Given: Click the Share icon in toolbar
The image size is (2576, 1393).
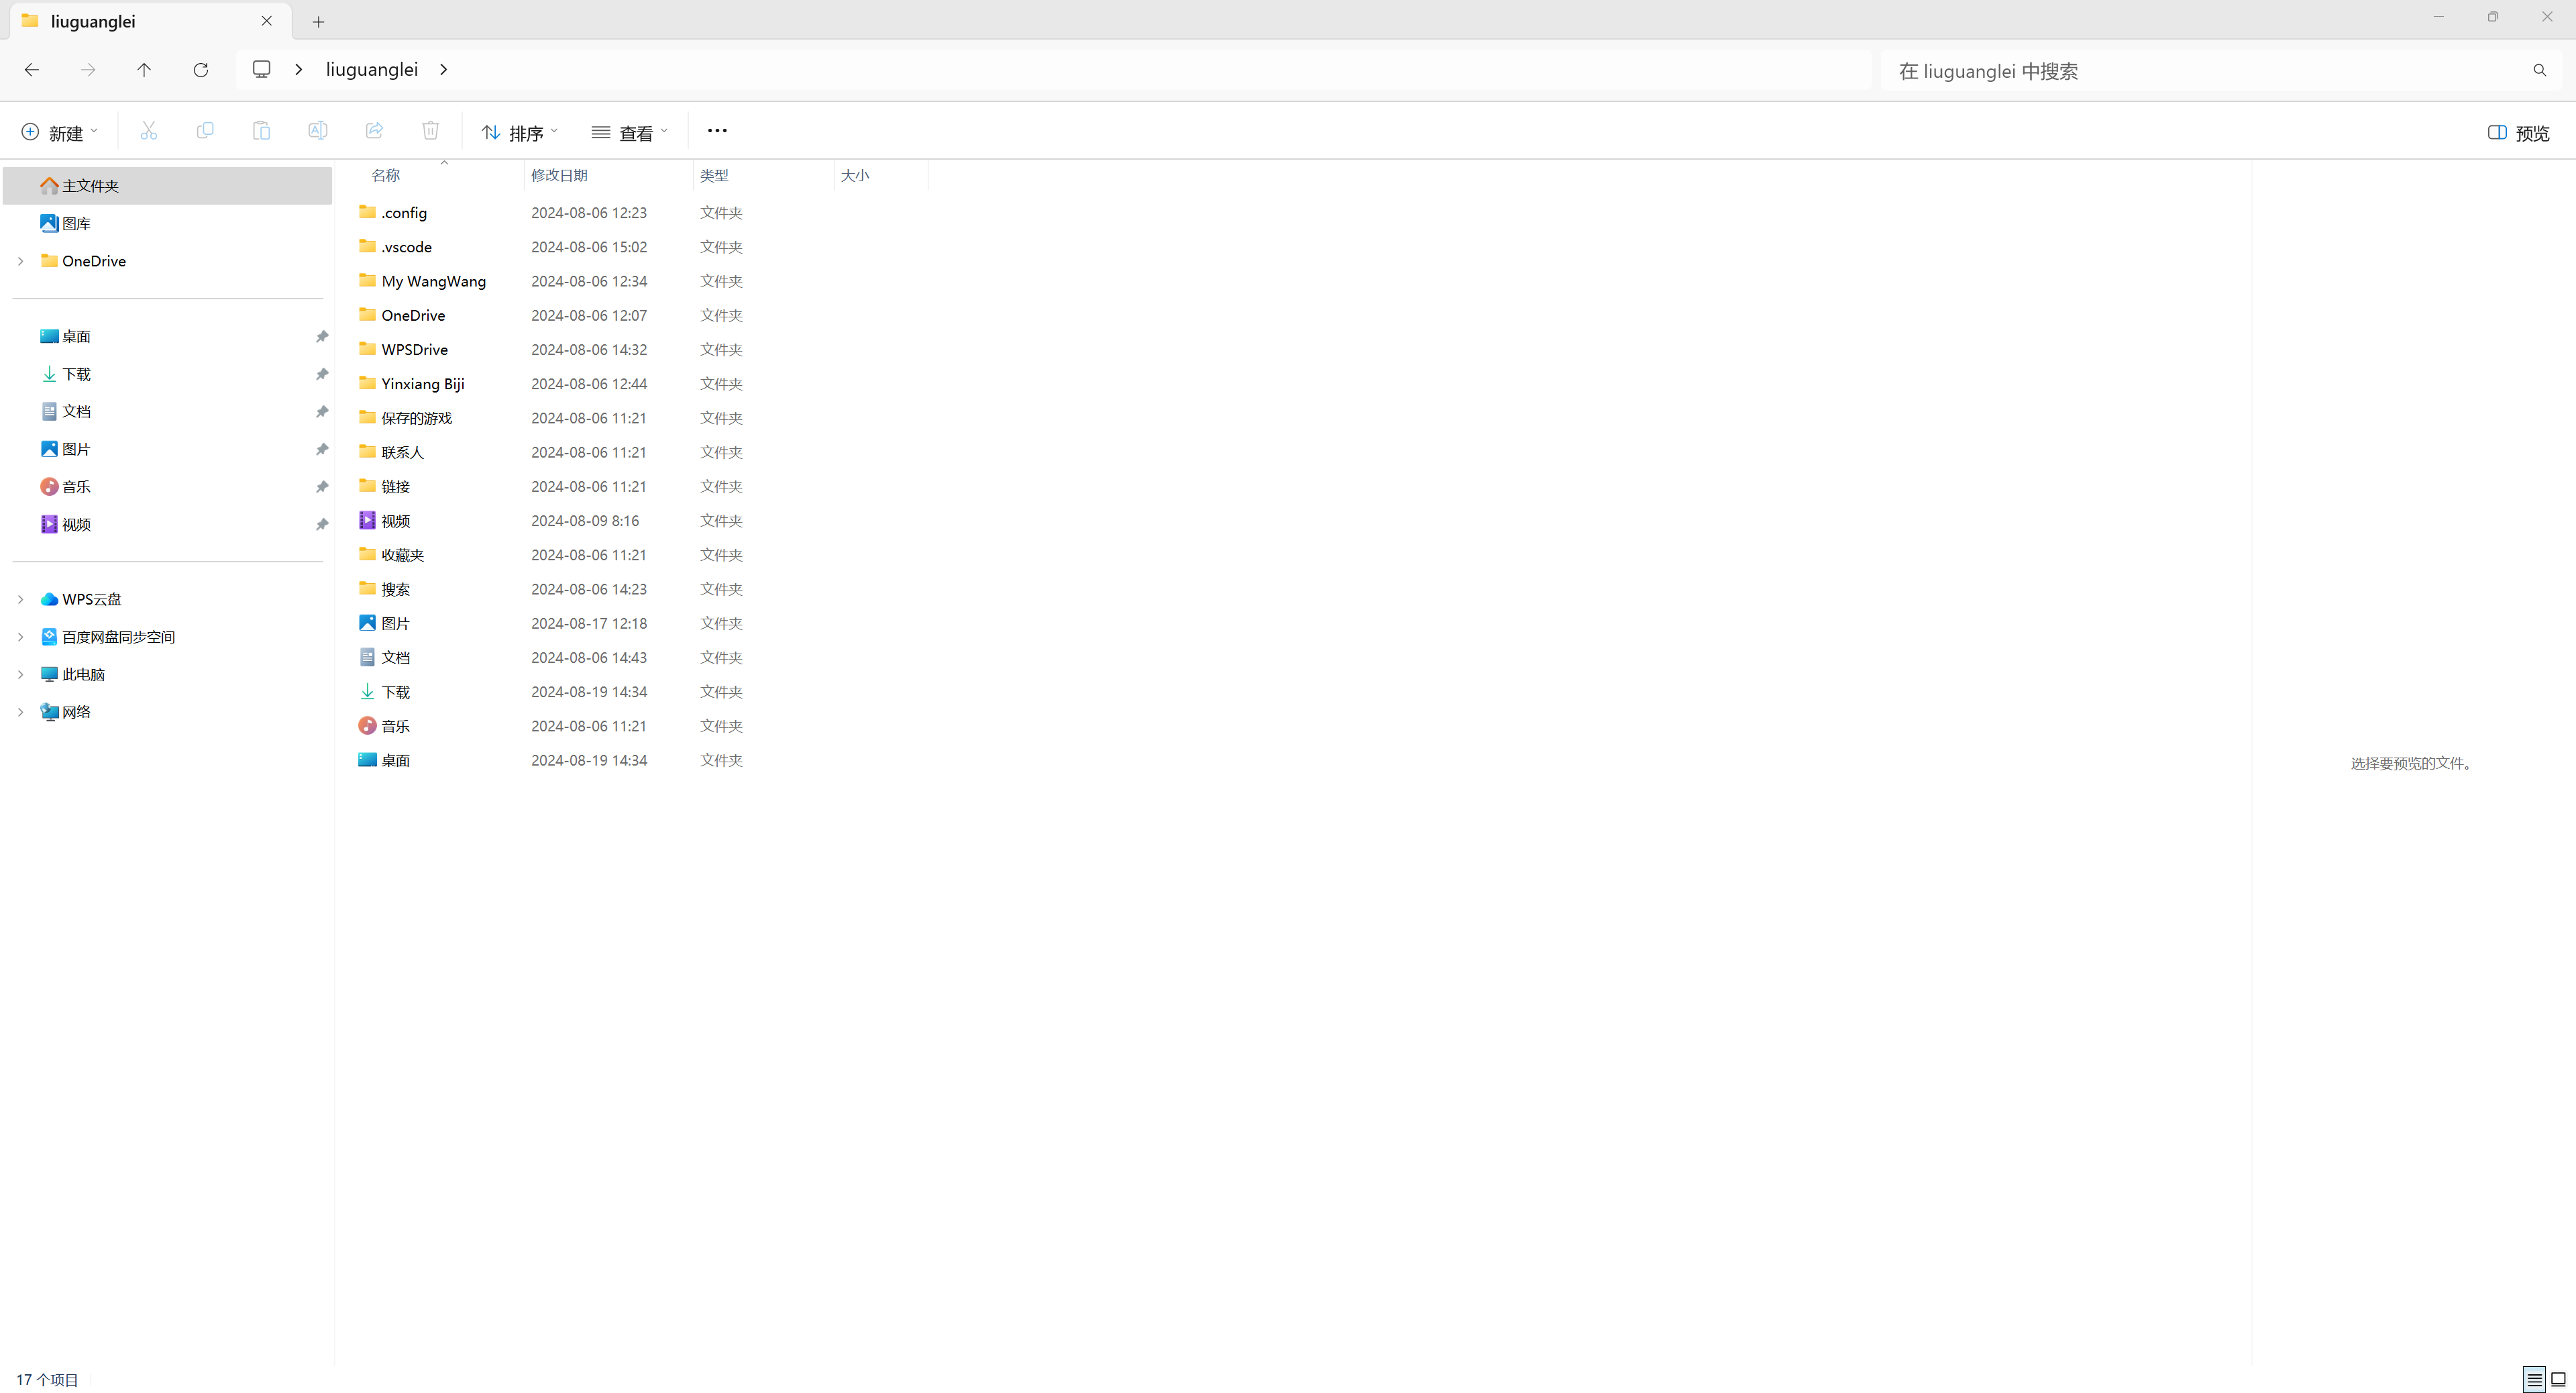Looking at the screenshot, I should pos(374,131).
